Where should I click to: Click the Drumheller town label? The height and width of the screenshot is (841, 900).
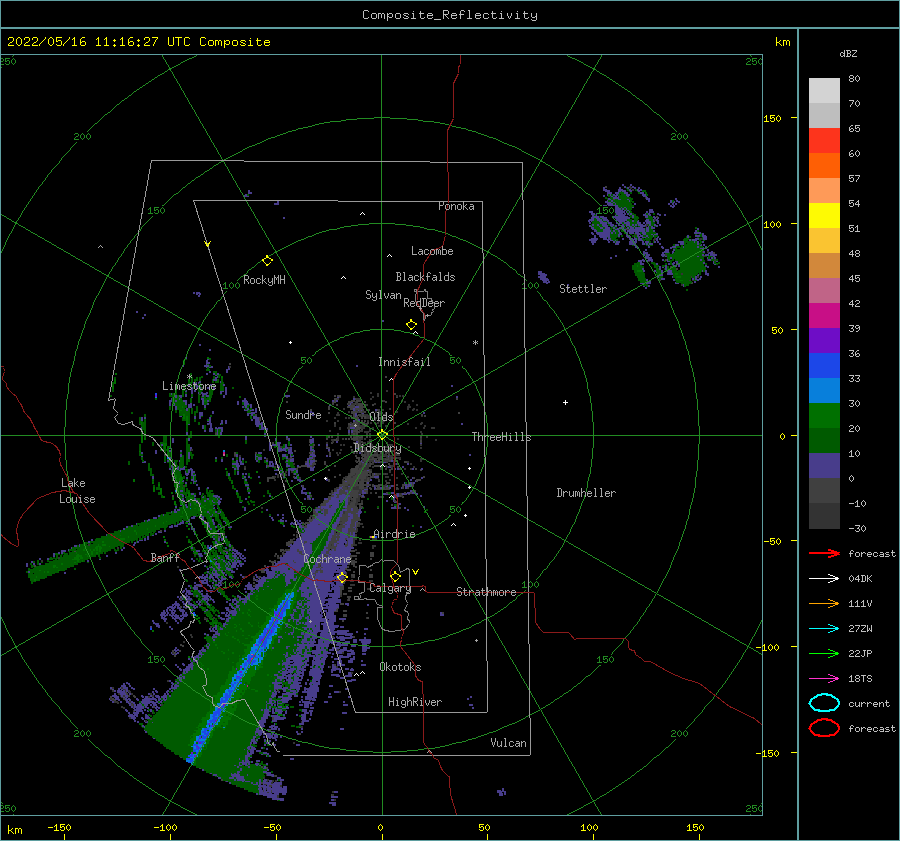tap(586, 493)
